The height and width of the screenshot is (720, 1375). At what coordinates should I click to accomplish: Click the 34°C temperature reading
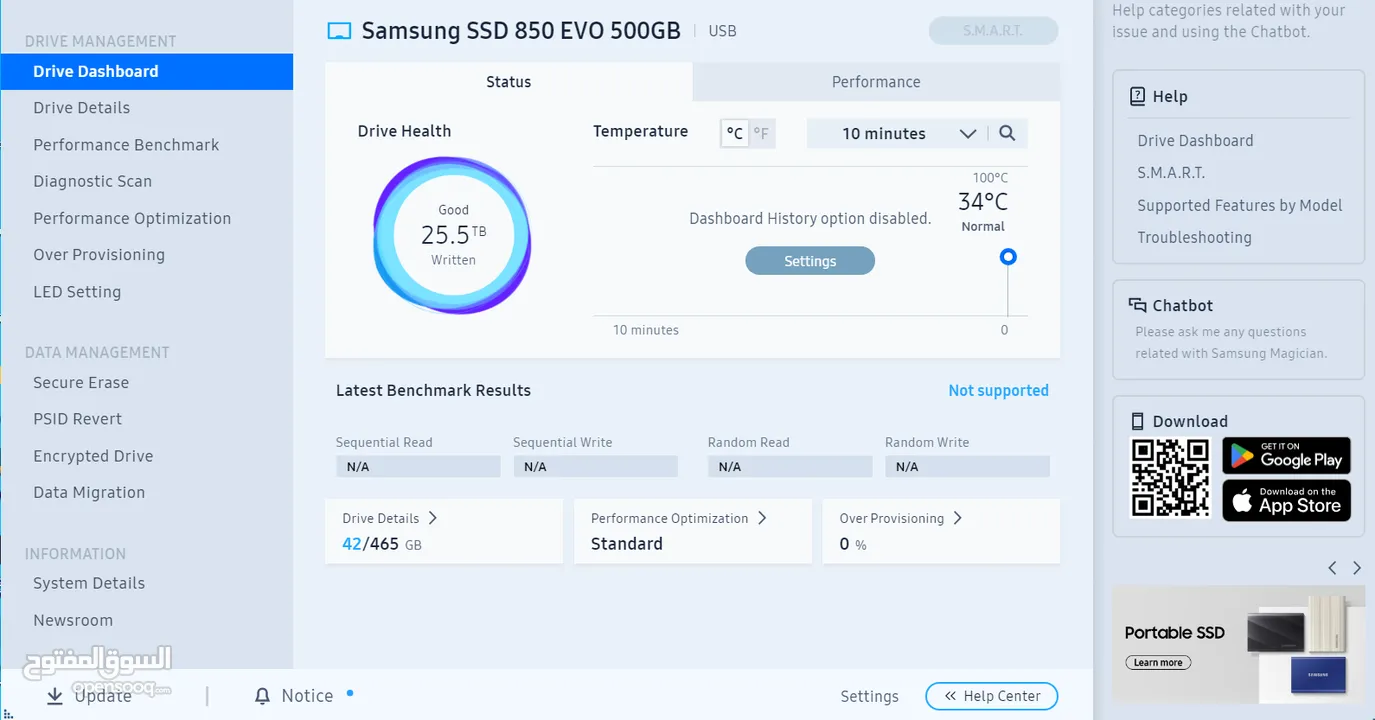983,202
